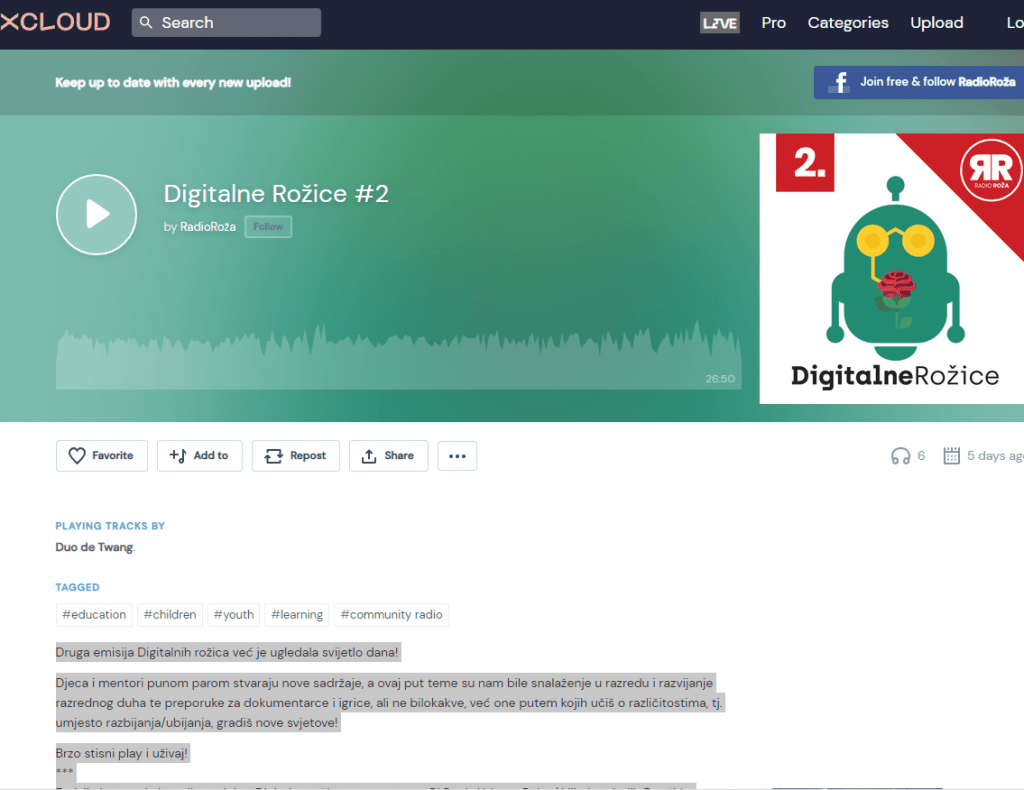This screenshot has height=790, width=1024.
Task: Click the search magnifier icon
Action: [x=147, y=23]
